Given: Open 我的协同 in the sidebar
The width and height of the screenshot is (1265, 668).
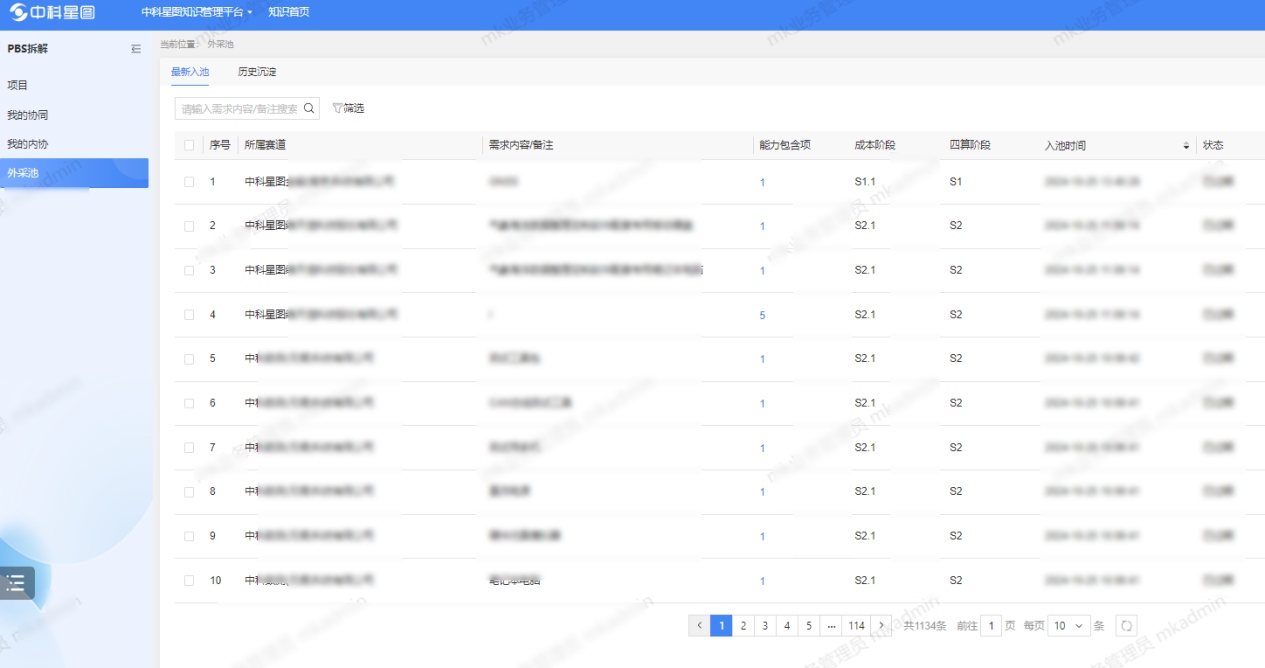Looking at the screenshot, I should click(28, 115).
